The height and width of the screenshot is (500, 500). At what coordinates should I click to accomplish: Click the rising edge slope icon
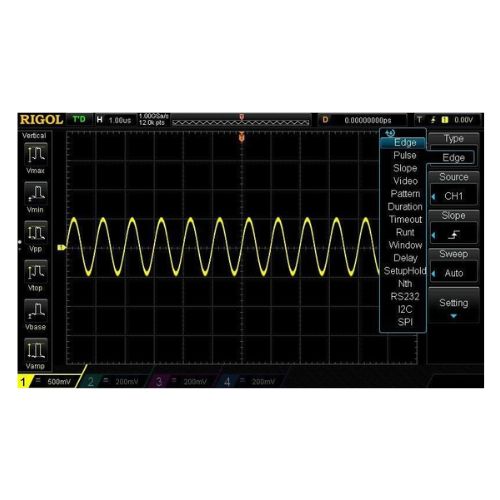(x=454, y=235)
